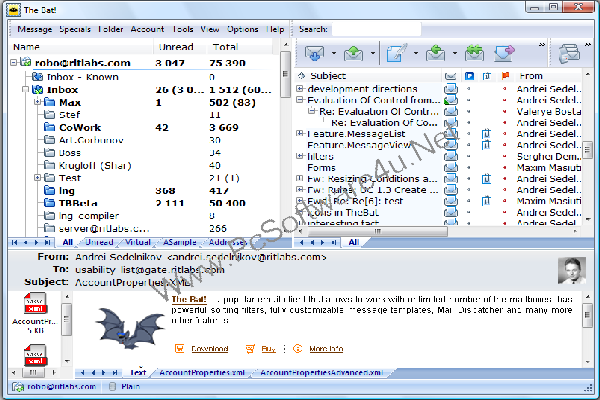Click the sender photo thumbnail
The width and height of the screenshot is (600, 400).
click(572, 271)
